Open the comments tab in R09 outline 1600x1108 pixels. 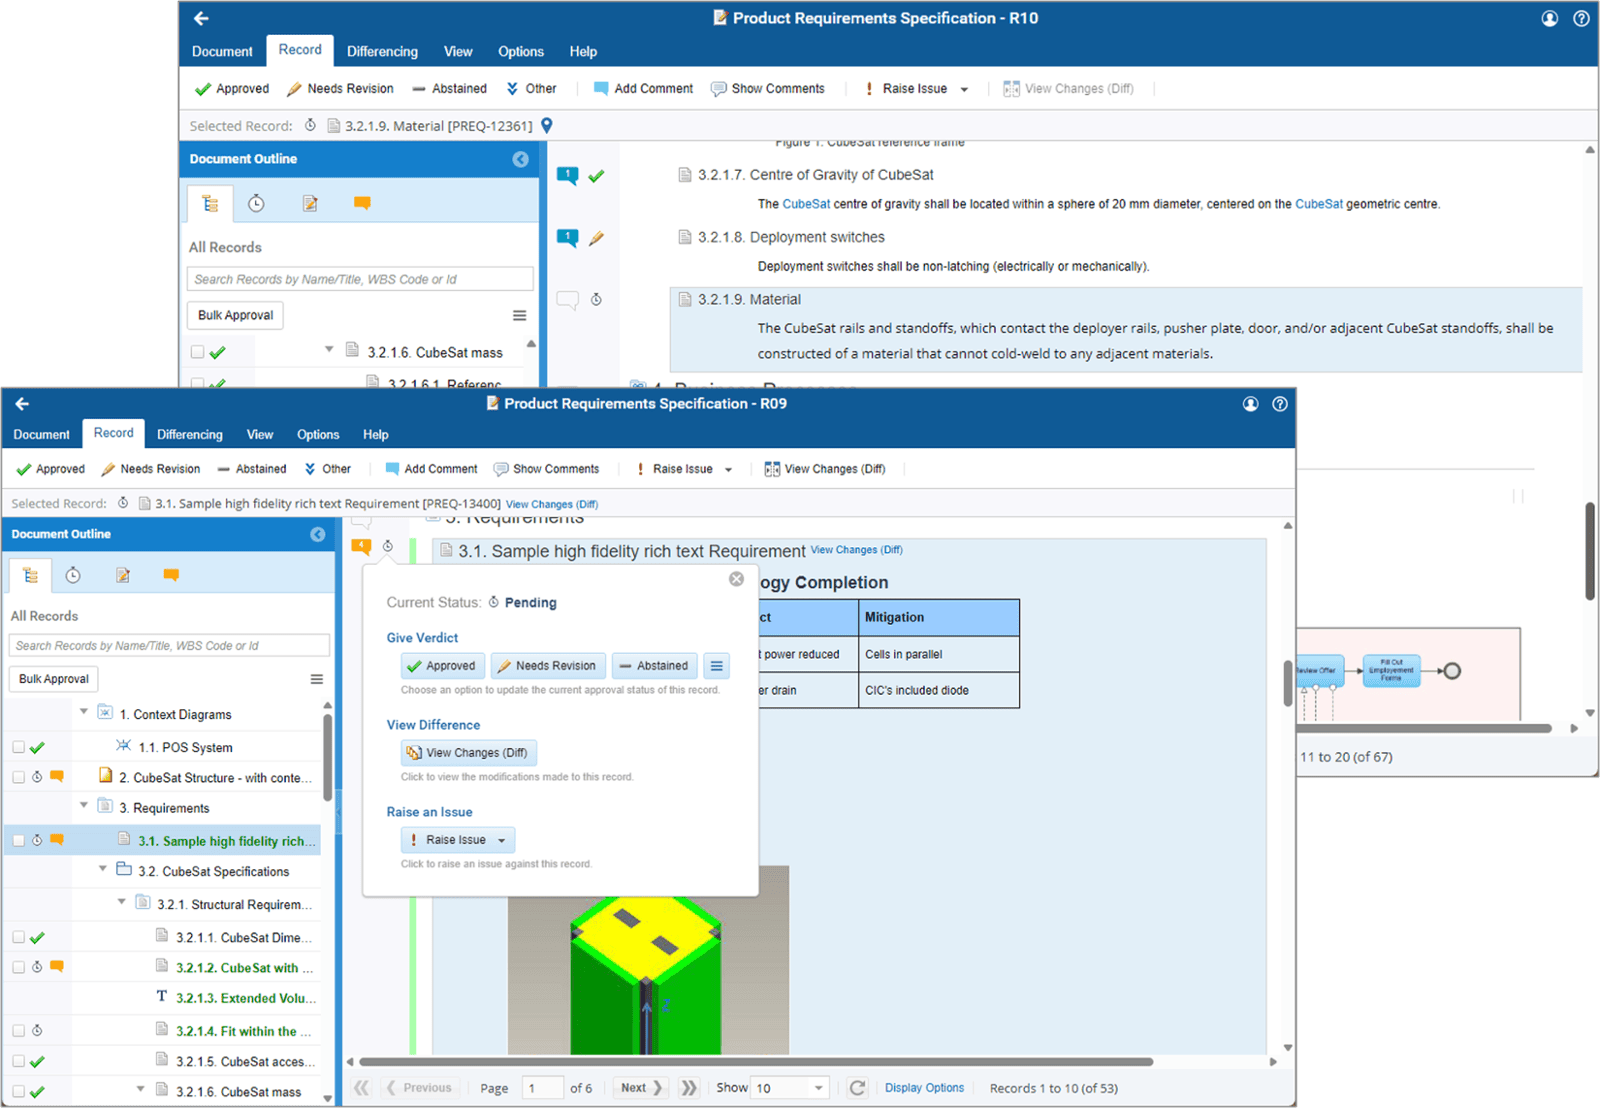[171, 576]
